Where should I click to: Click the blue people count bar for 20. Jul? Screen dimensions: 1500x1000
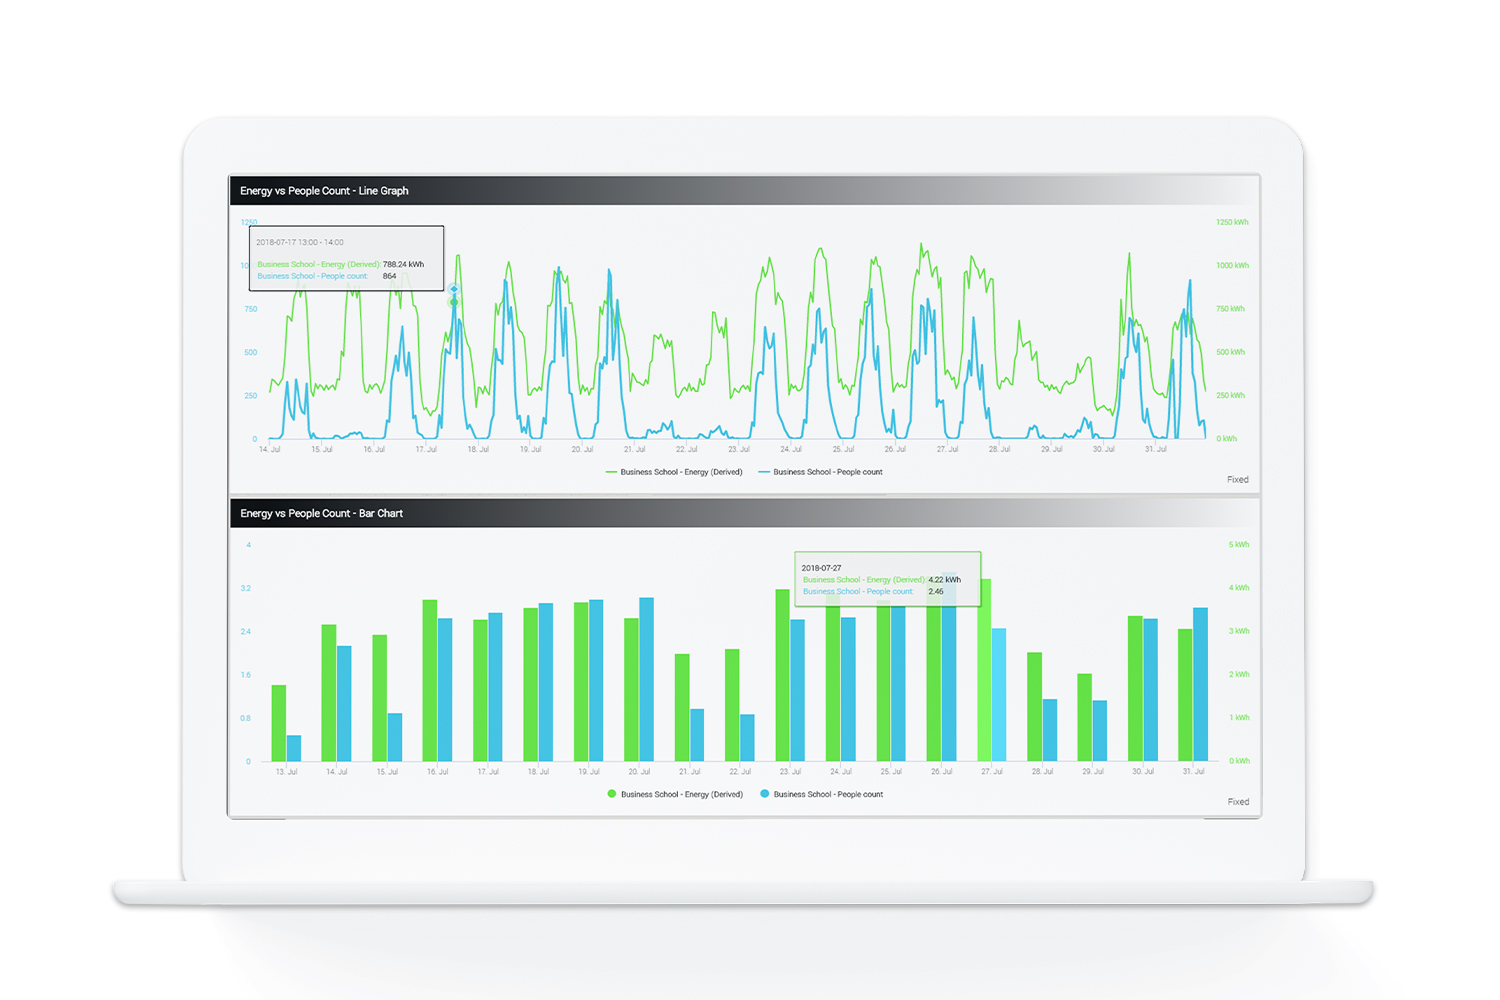(647, 679)
